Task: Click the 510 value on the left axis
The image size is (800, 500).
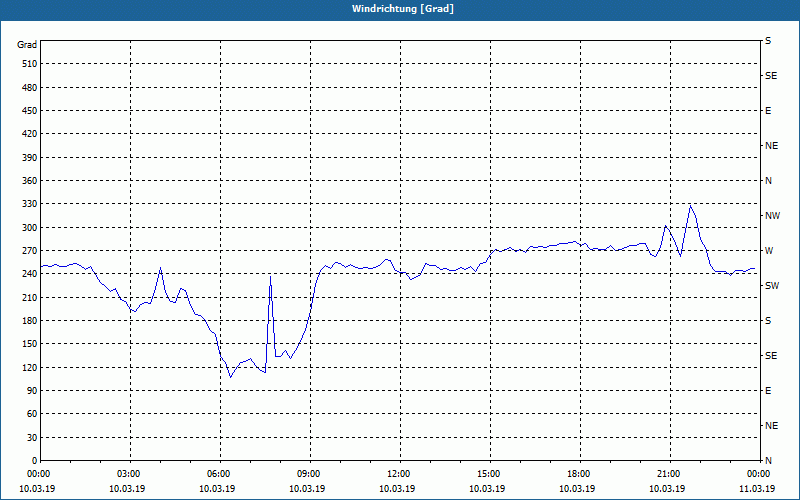Action: click(30, 64)
